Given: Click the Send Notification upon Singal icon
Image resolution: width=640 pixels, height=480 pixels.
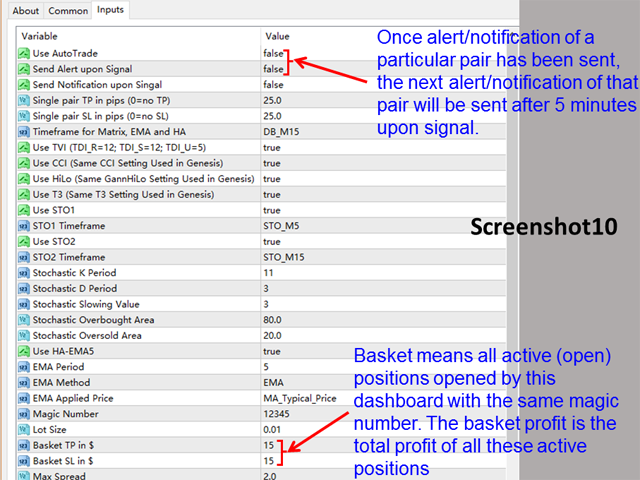Looking at the screenshot, I should pyautogui.click(x=24, y=85).
